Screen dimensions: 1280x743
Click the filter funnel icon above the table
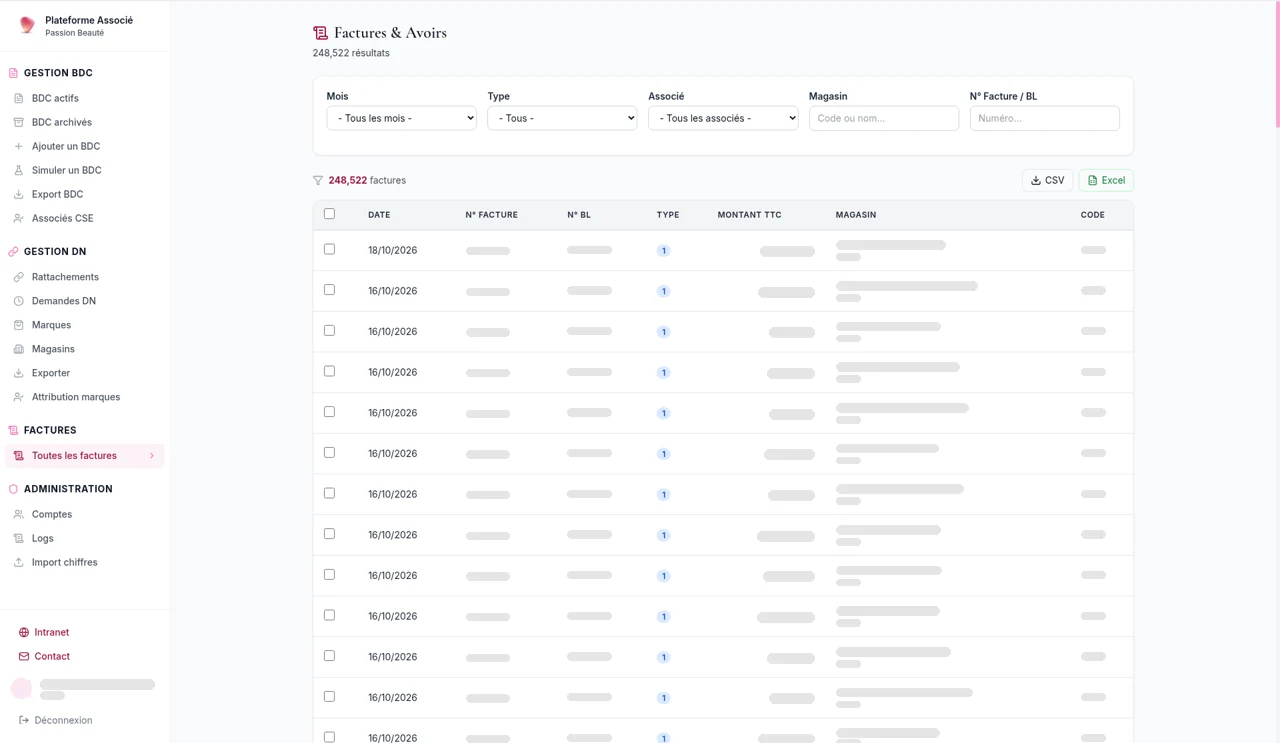click(318, 181)
